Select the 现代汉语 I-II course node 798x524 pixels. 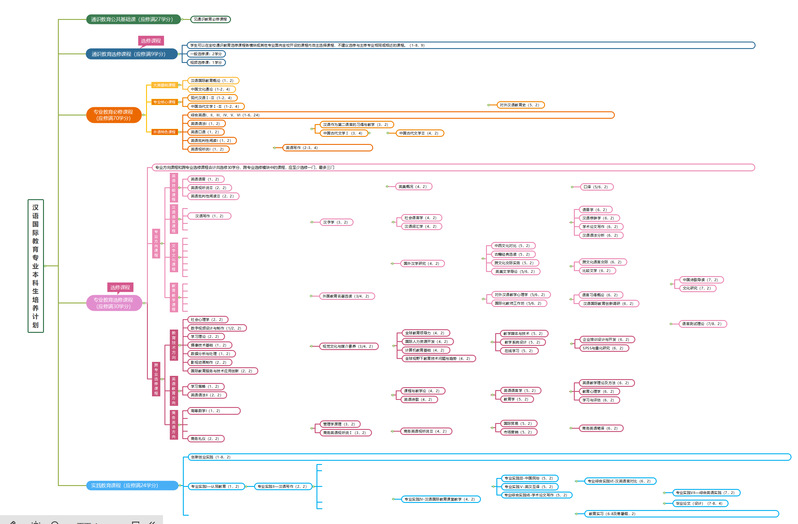coord(211,97)
